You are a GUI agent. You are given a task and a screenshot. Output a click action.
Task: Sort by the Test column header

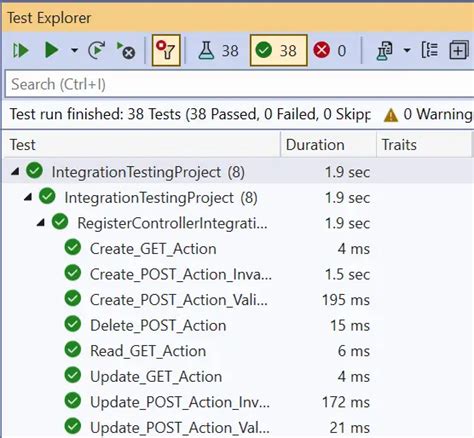[x=141, y=145]
